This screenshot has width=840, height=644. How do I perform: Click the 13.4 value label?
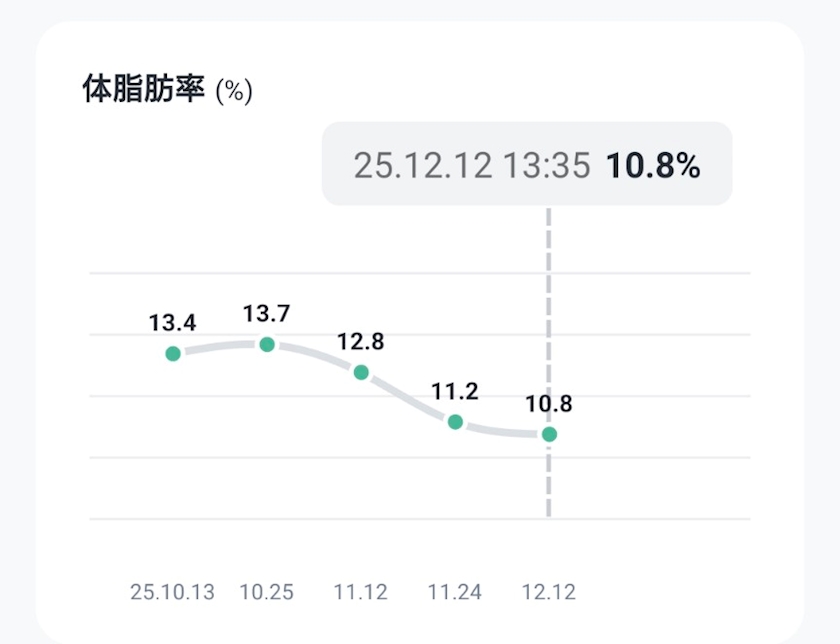[x=173, y=323]
